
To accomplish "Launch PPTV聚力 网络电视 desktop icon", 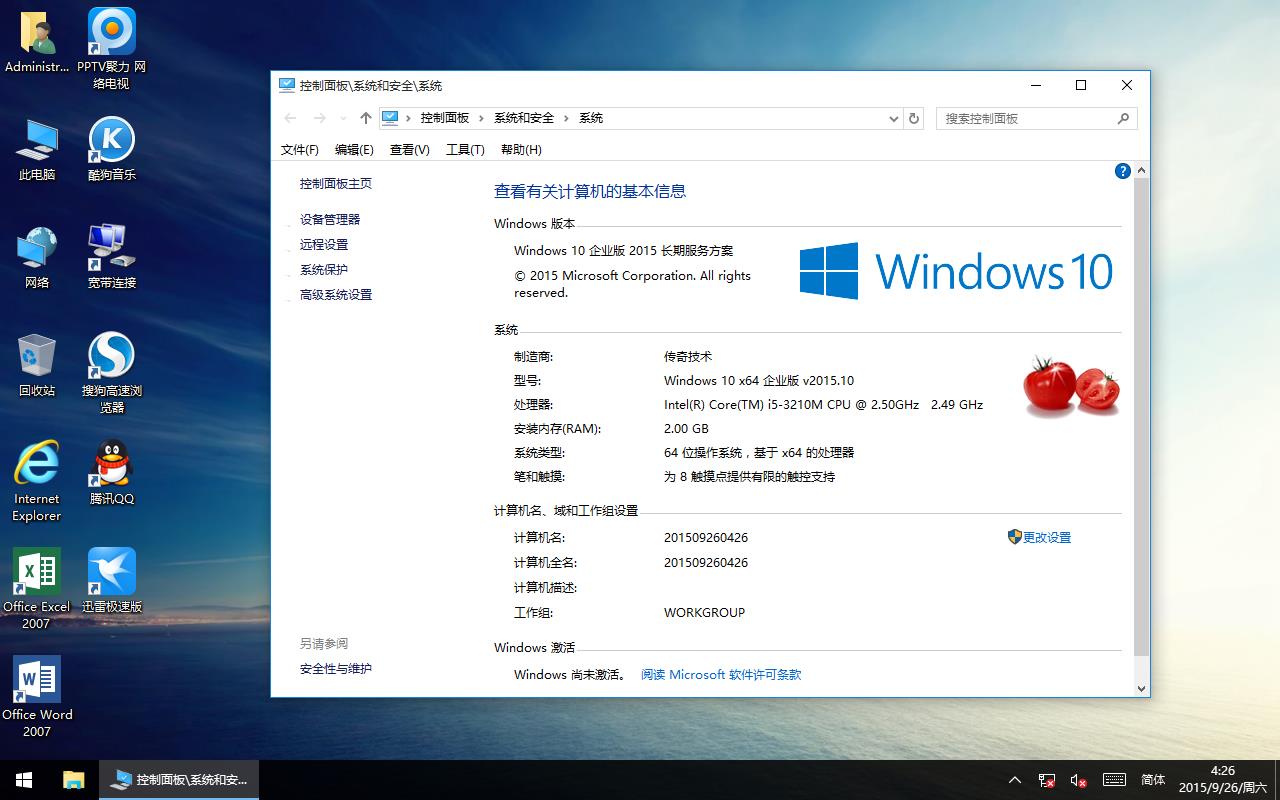I will tap(112, 48).
